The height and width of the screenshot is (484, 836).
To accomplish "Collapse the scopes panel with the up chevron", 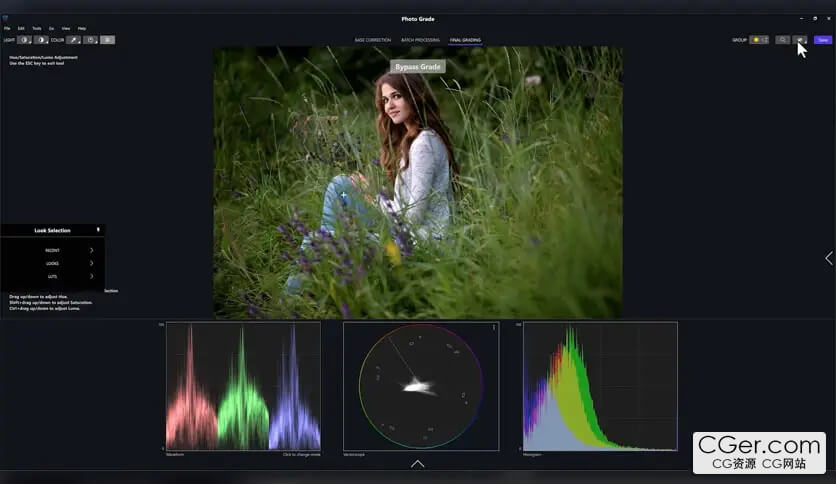I will (417, 464).
